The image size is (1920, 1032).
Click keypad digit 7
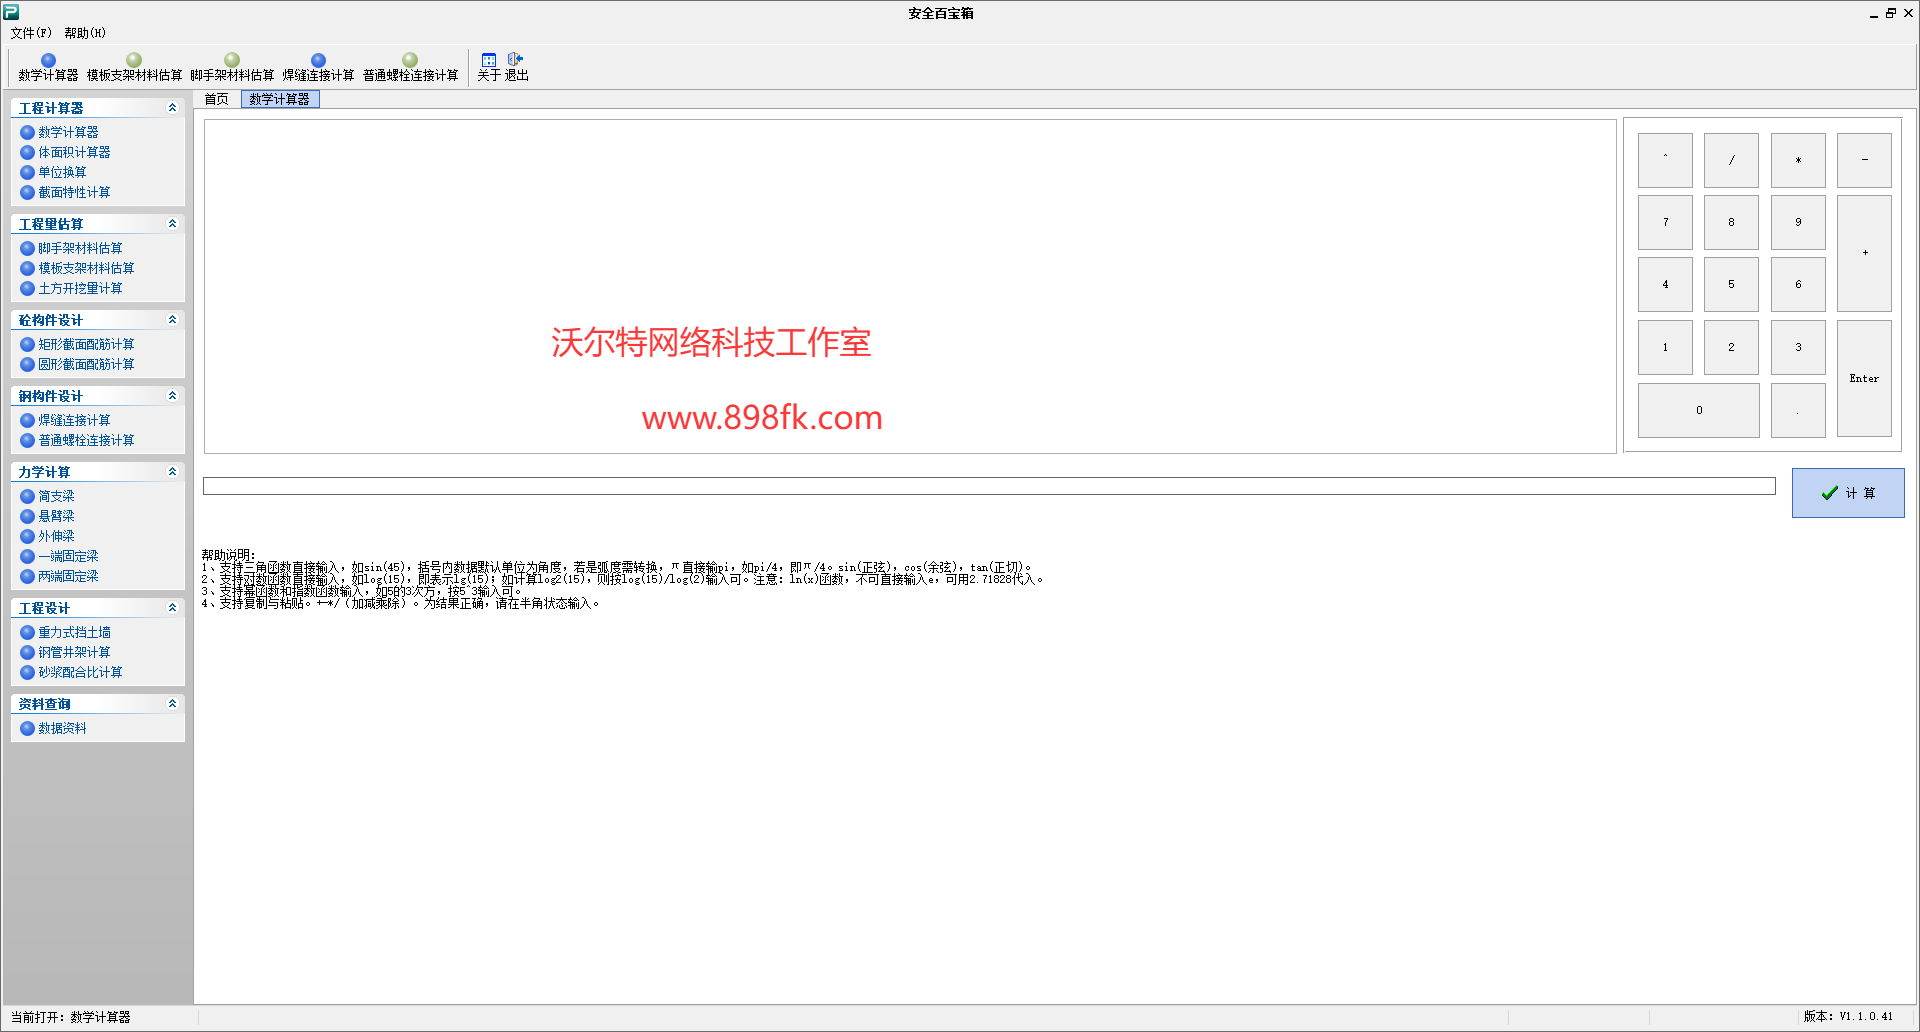pos(1665,222)
